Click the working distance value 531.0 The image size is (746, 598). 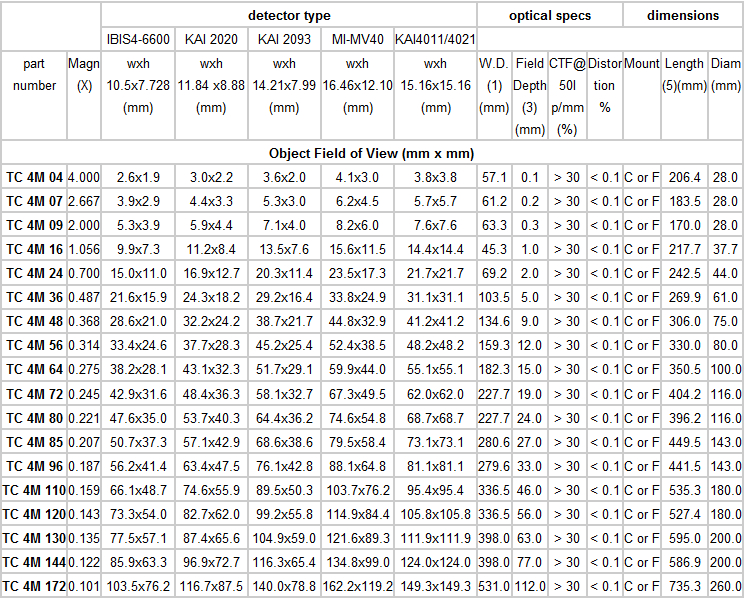point(494,585)
